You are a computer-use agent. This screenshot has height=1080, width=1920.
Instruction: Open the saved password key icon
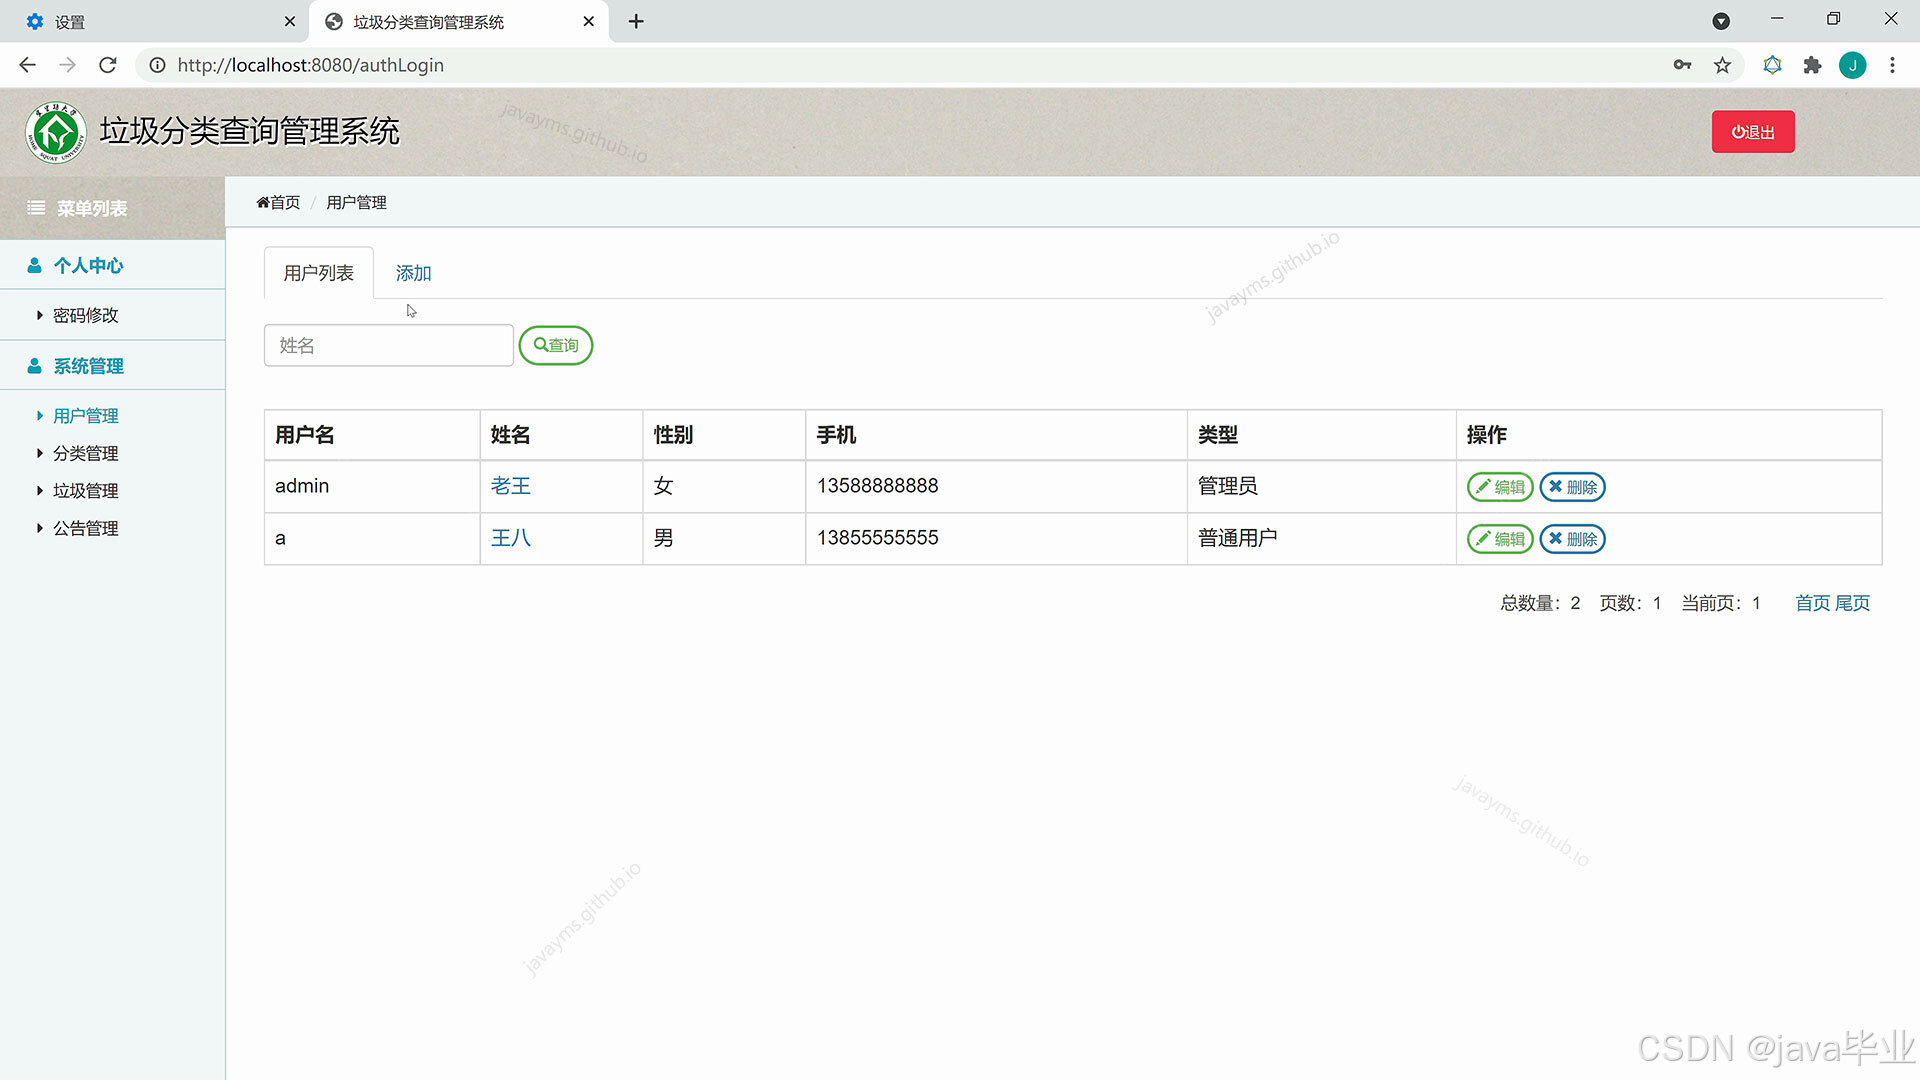(1682, 65)
